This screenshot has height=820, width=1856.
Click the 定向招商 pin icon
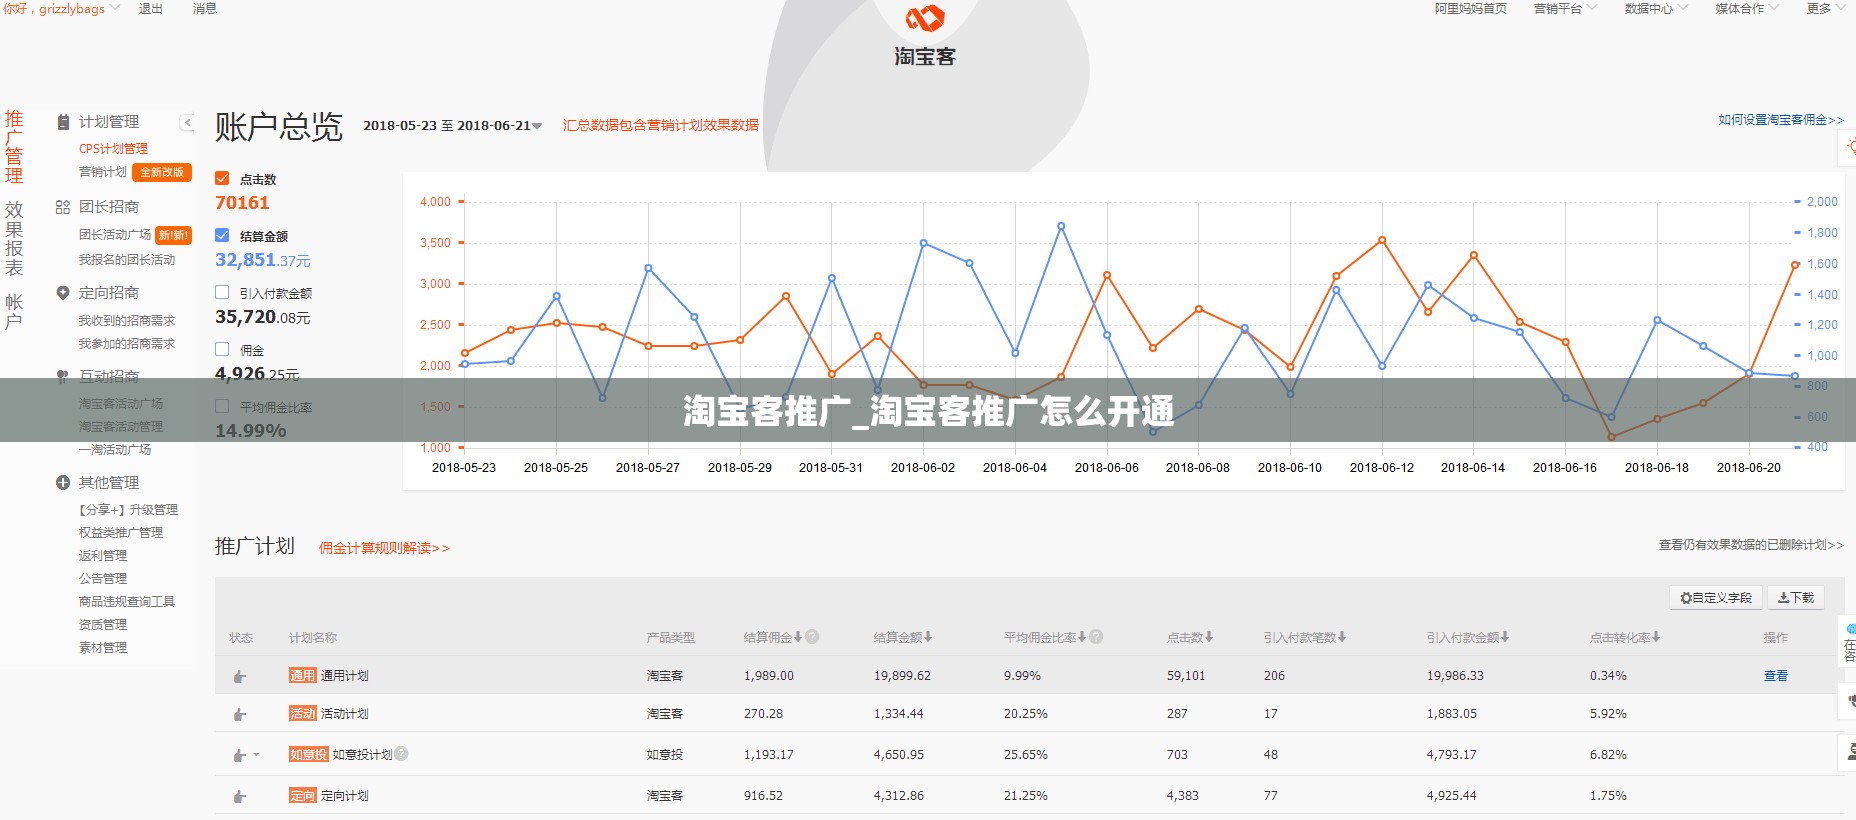coord(63,293)
